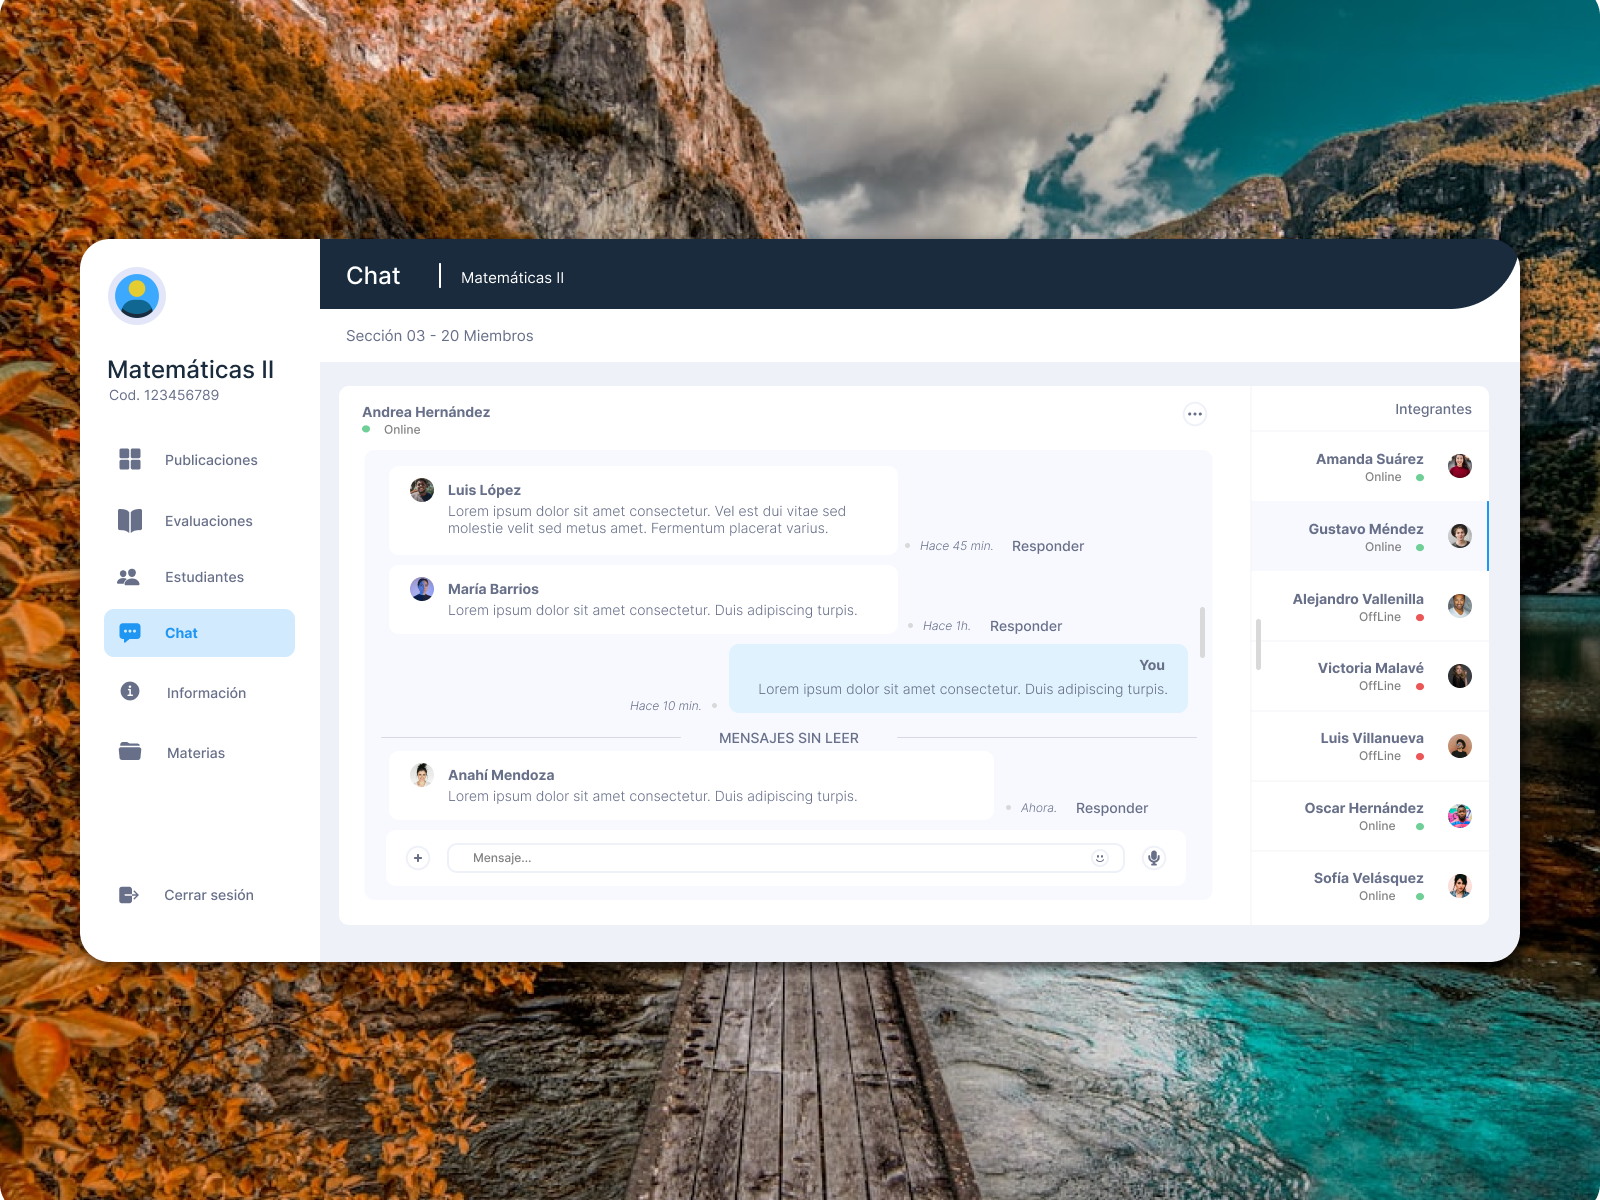Screen dimensions: 1600x1200
Task: Click Victoria Malavé's offline status dot
Action: pos(1420,687)
